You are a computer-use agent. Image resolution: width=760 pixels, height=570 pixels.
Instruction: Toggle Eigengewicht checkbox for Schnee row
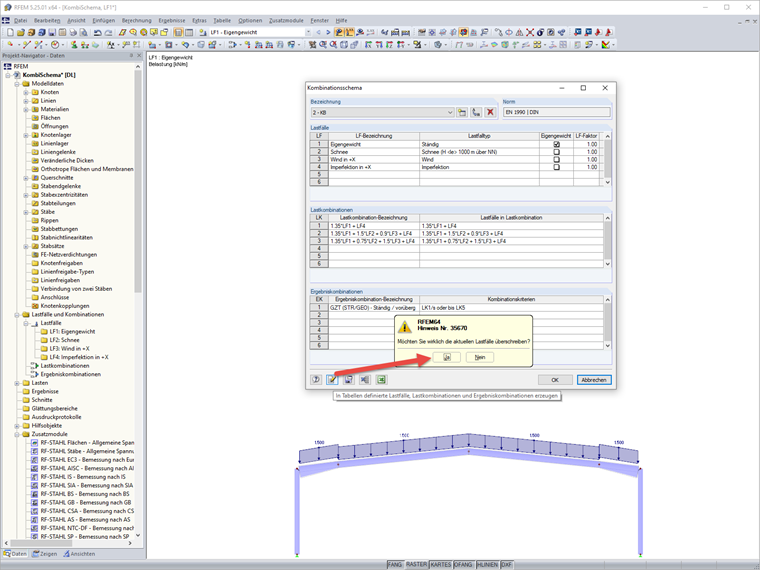[556, 152]
